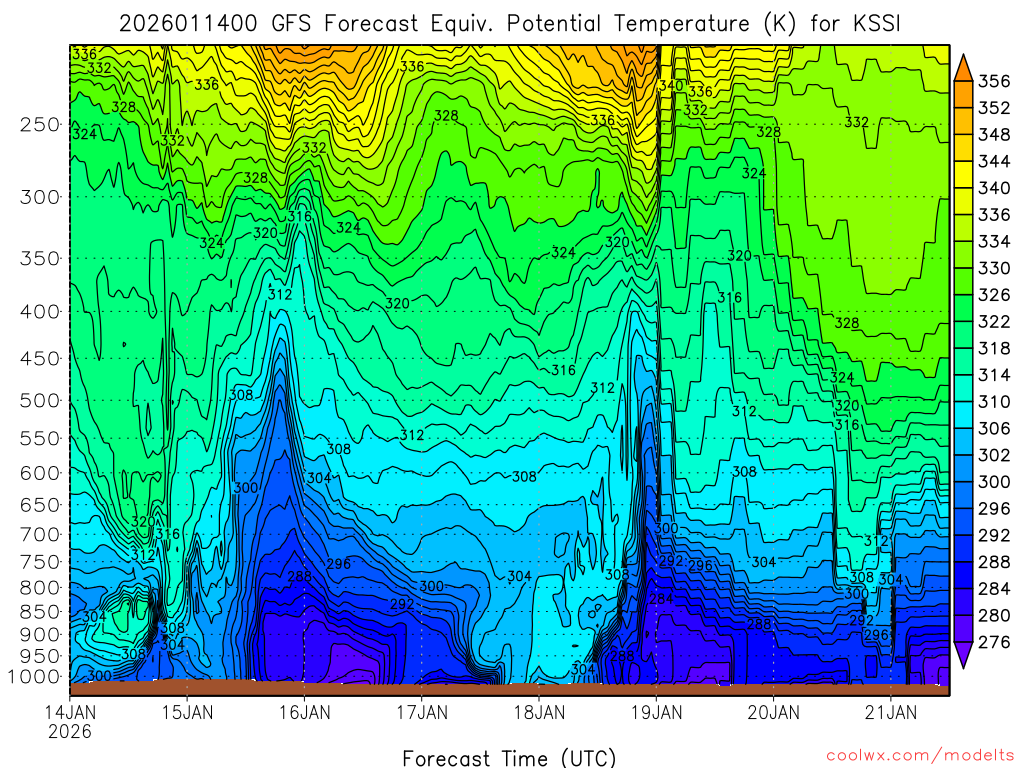Click the 850 pressure-axis label
This screenshot has width=1024, height=768.
pos(40,611)
